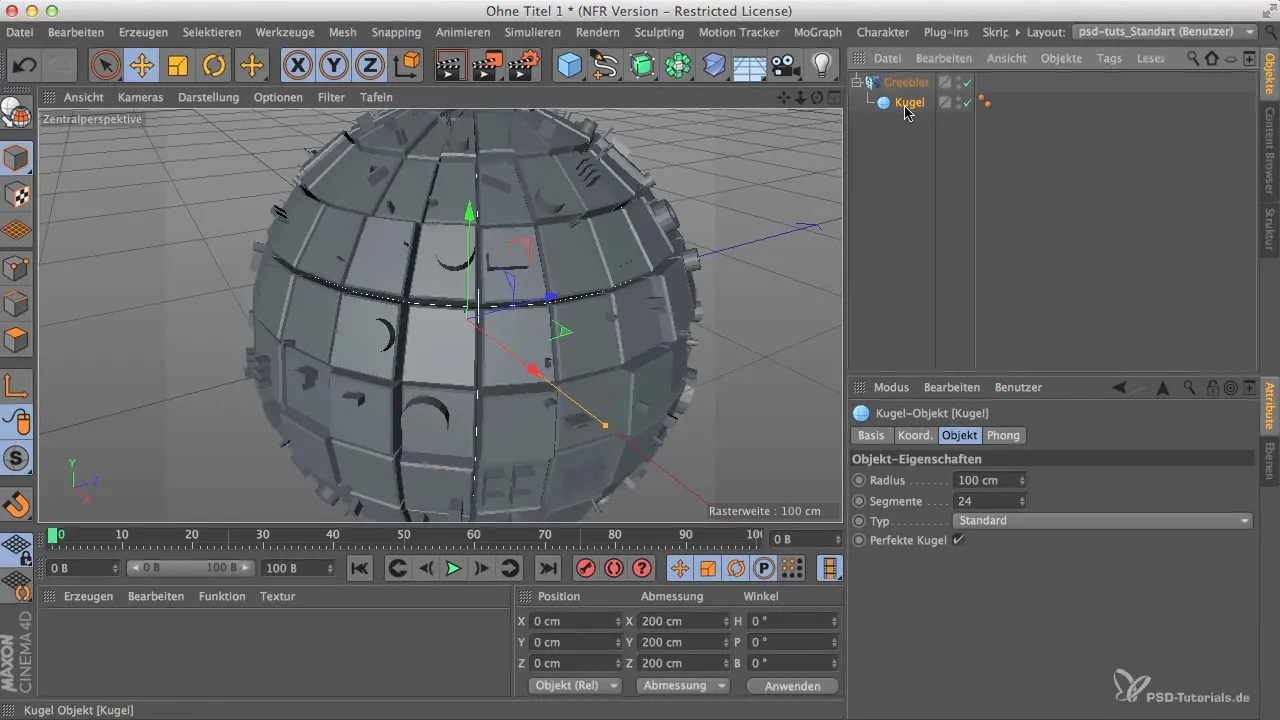Click the Anwenden button

pos(792,686)
